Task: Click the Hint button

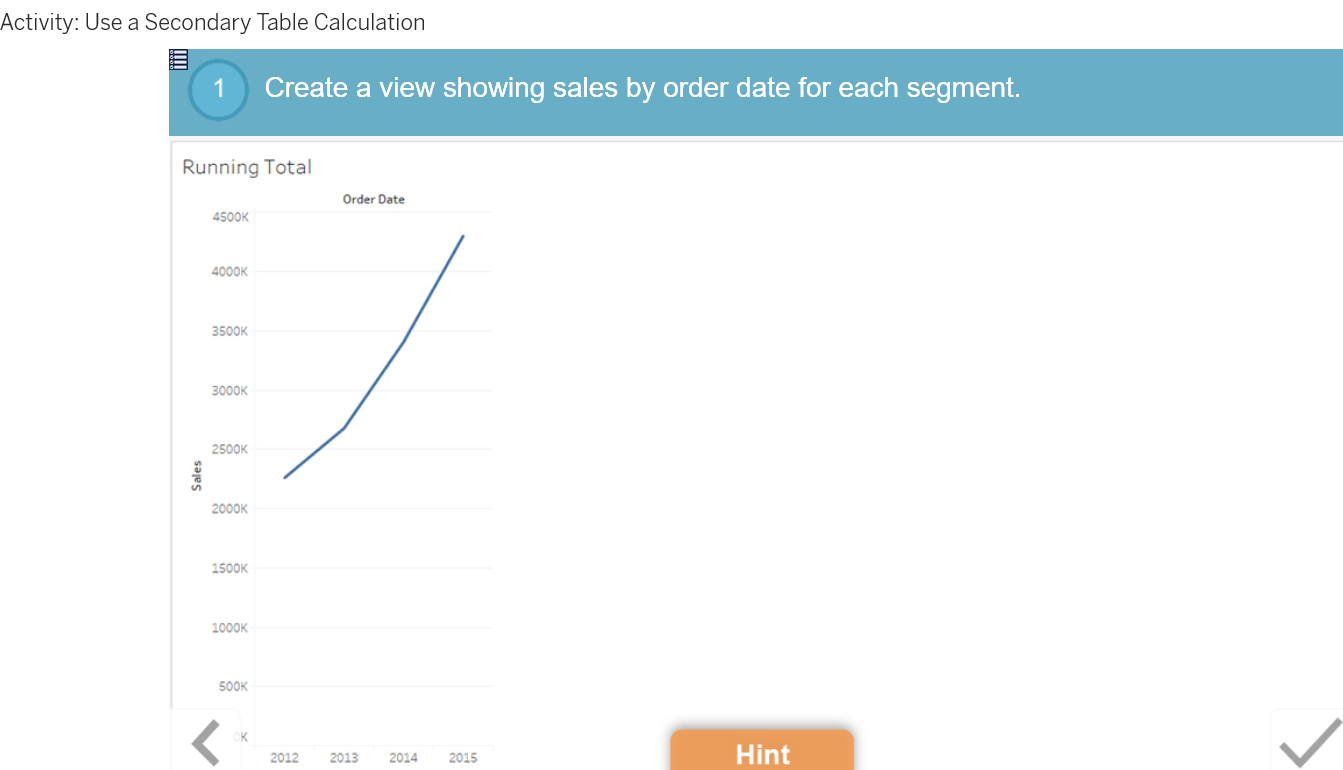Action: point(762,754)
